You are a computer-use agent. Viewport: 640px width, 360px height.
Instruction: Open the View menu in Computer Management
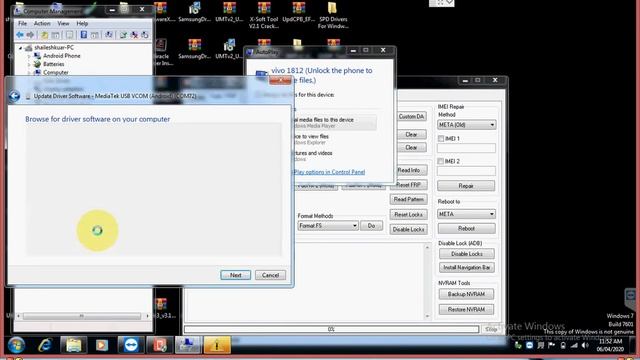(63, 24)
